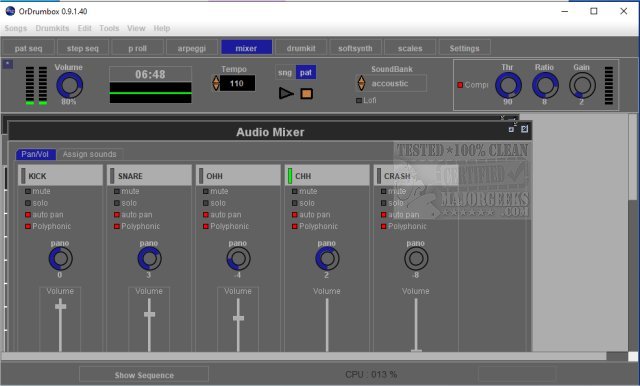The width and height of the screenshot is (640, 386).
Task: Maximize the Audio Mixer panel icon
Action: [524, 129]
